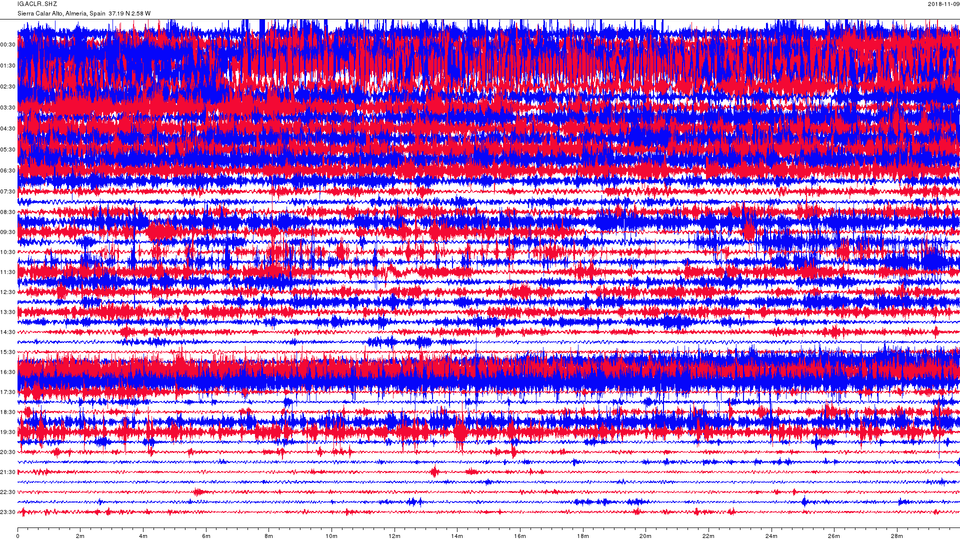The width and height of the screenshot is (960, 540).
Task: Click the 0 tick label on the minute axis
Action: pyautogui.click(x=18, y=536)
